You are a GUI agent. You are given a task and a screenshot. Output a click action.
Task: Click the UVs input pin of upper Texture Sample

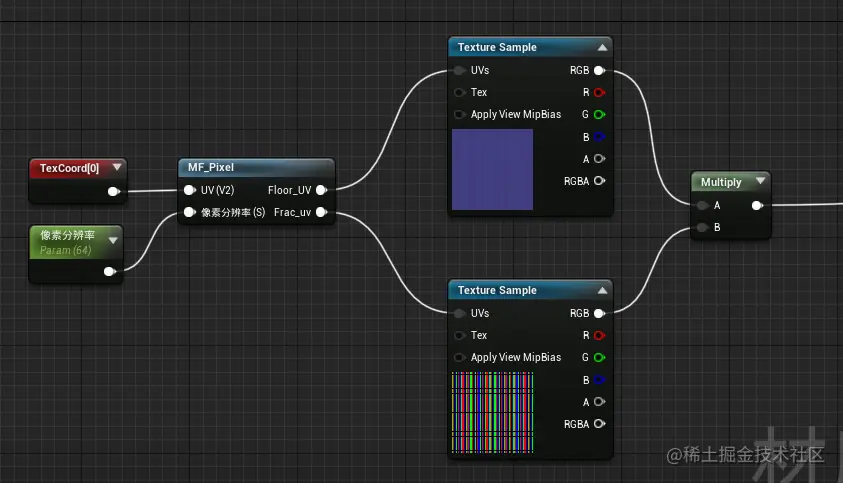[x=459, y=70]
